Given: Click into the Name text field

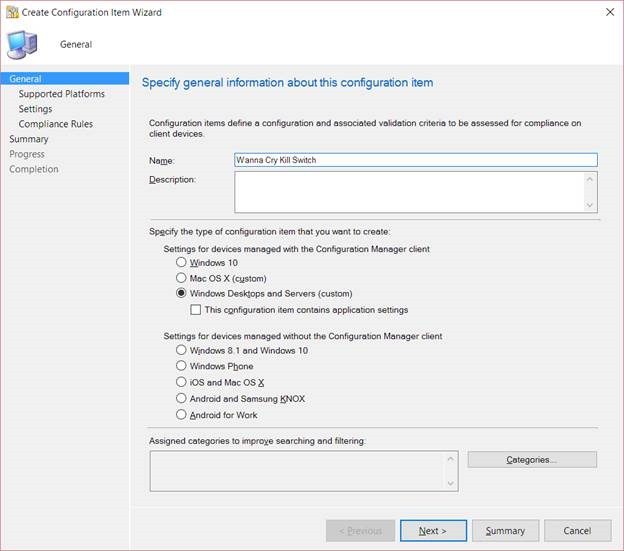Looking at the screenshot, I should tap(416, 160).
